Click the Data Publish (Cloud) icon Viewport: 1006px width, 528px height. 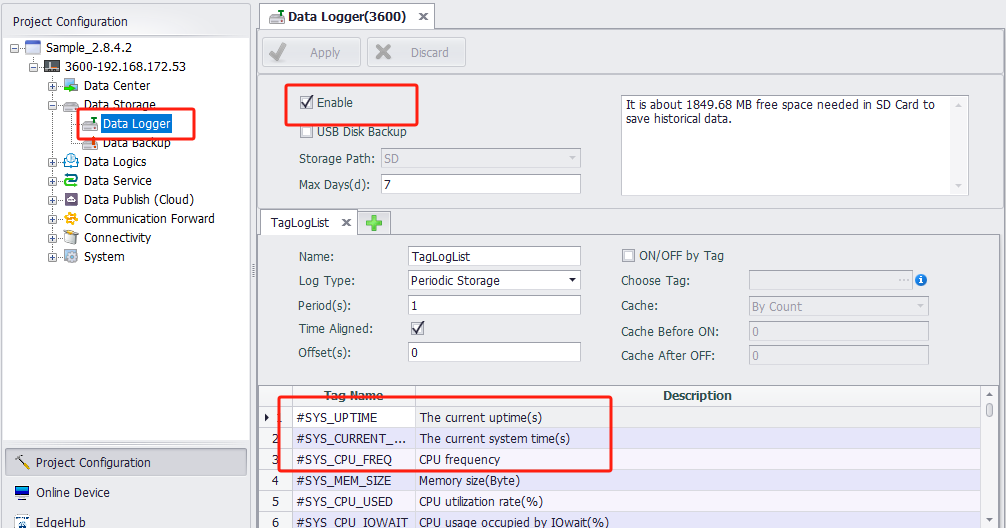(71, 200)
